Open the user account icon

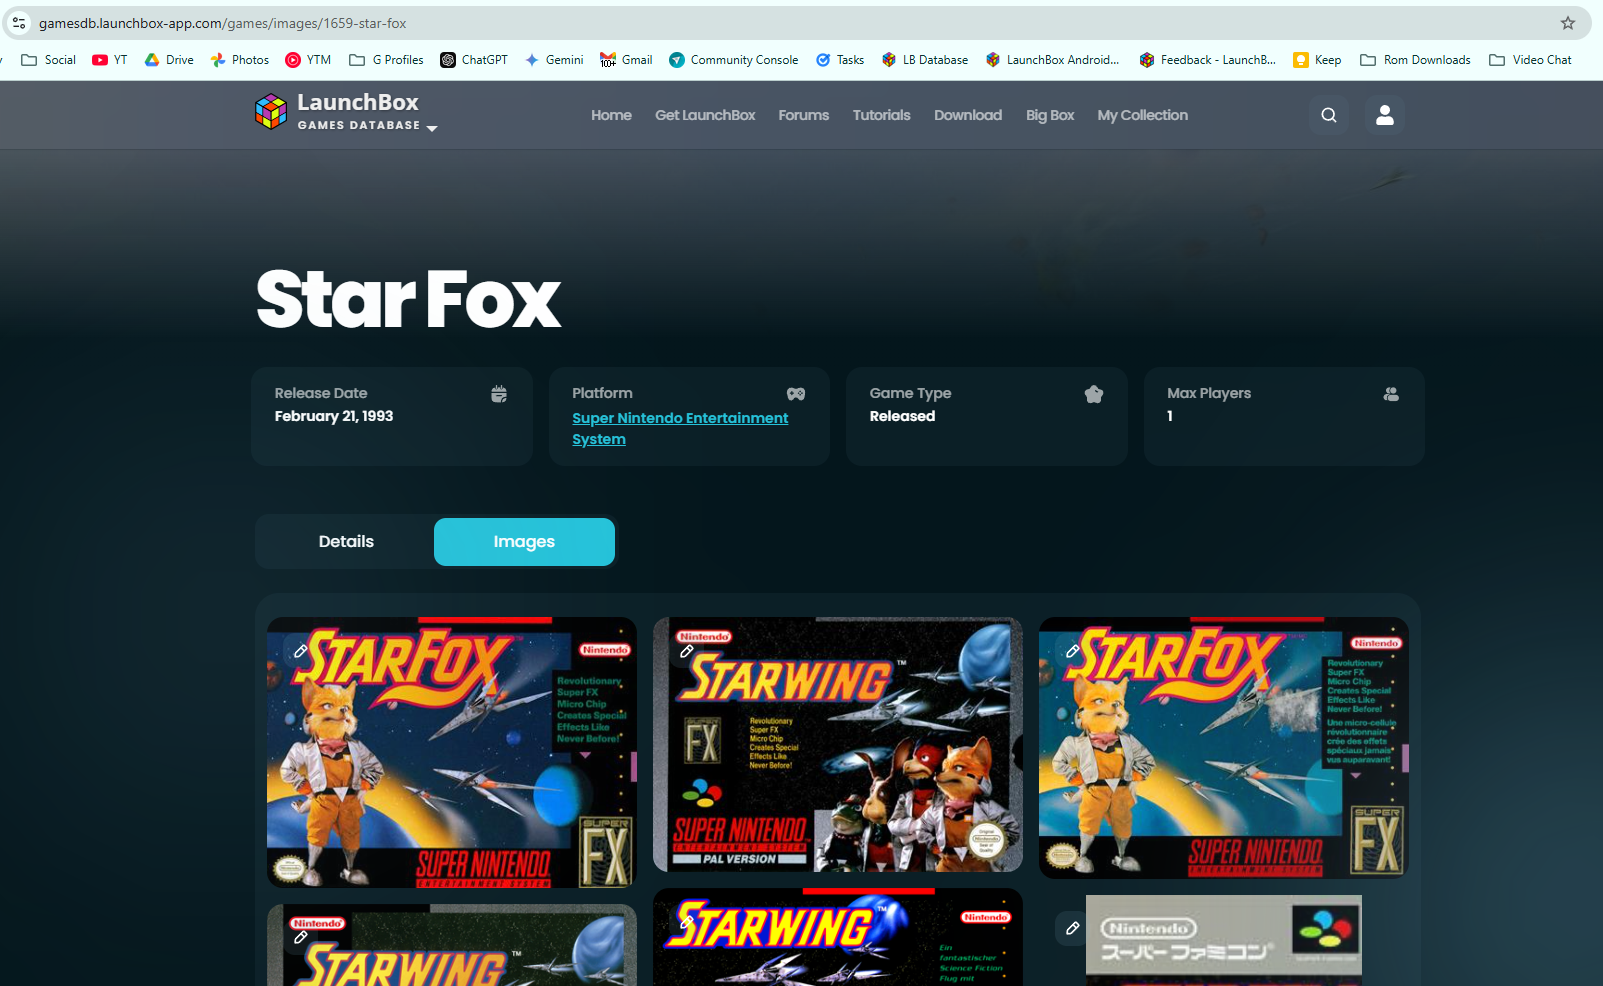1385,115
